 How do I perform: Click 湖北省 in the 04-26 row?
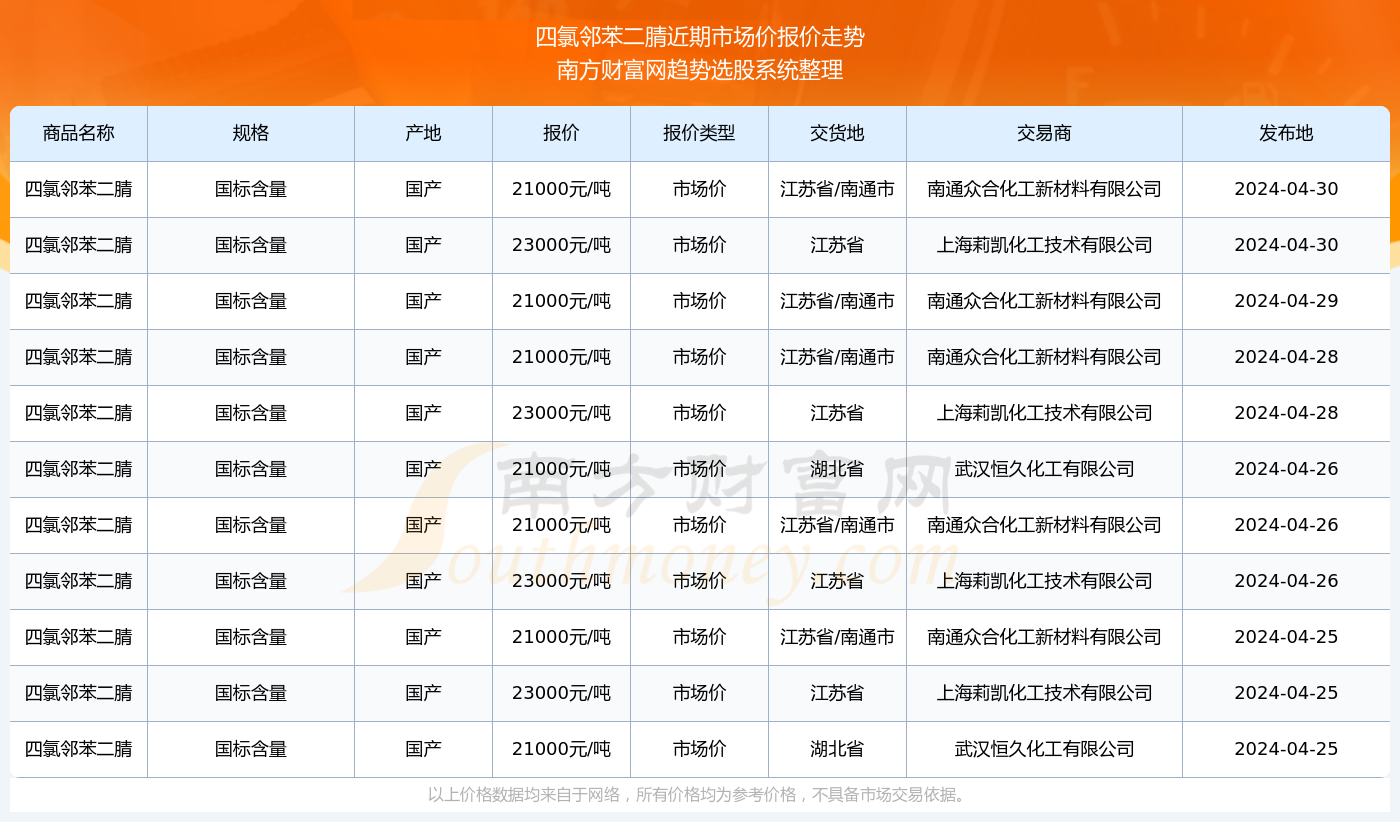(x=837, y=469)
